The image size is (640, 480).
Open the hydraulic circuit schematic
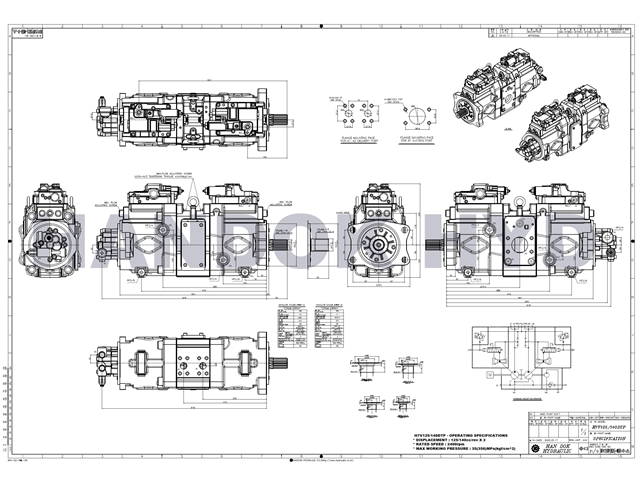[520, 360]
